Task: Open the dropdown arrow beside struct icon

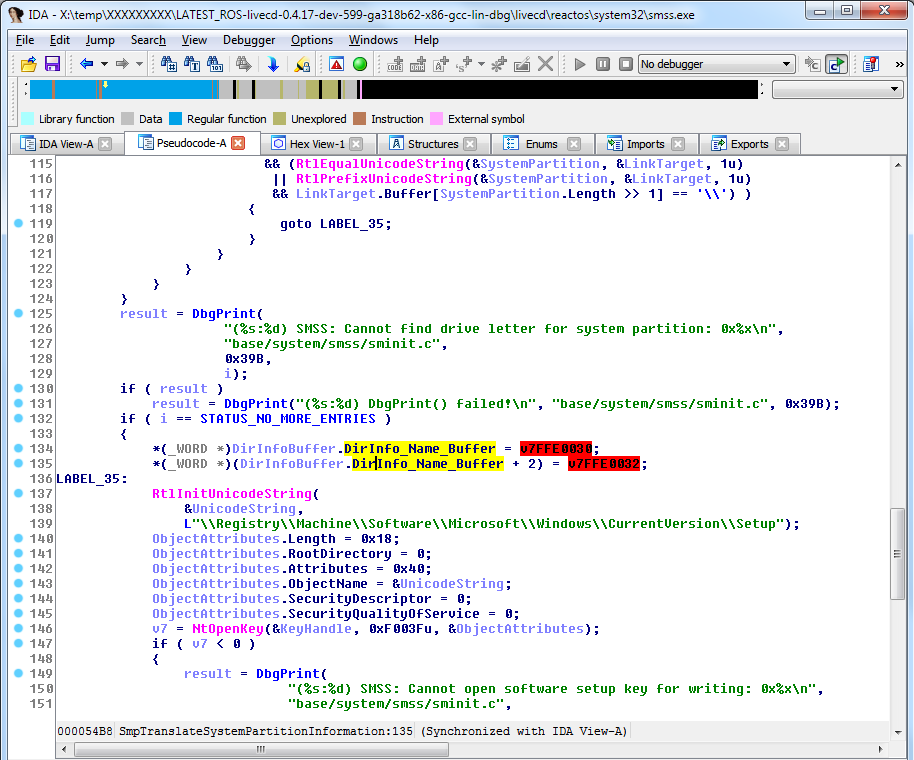Action: tap(481, 64)
